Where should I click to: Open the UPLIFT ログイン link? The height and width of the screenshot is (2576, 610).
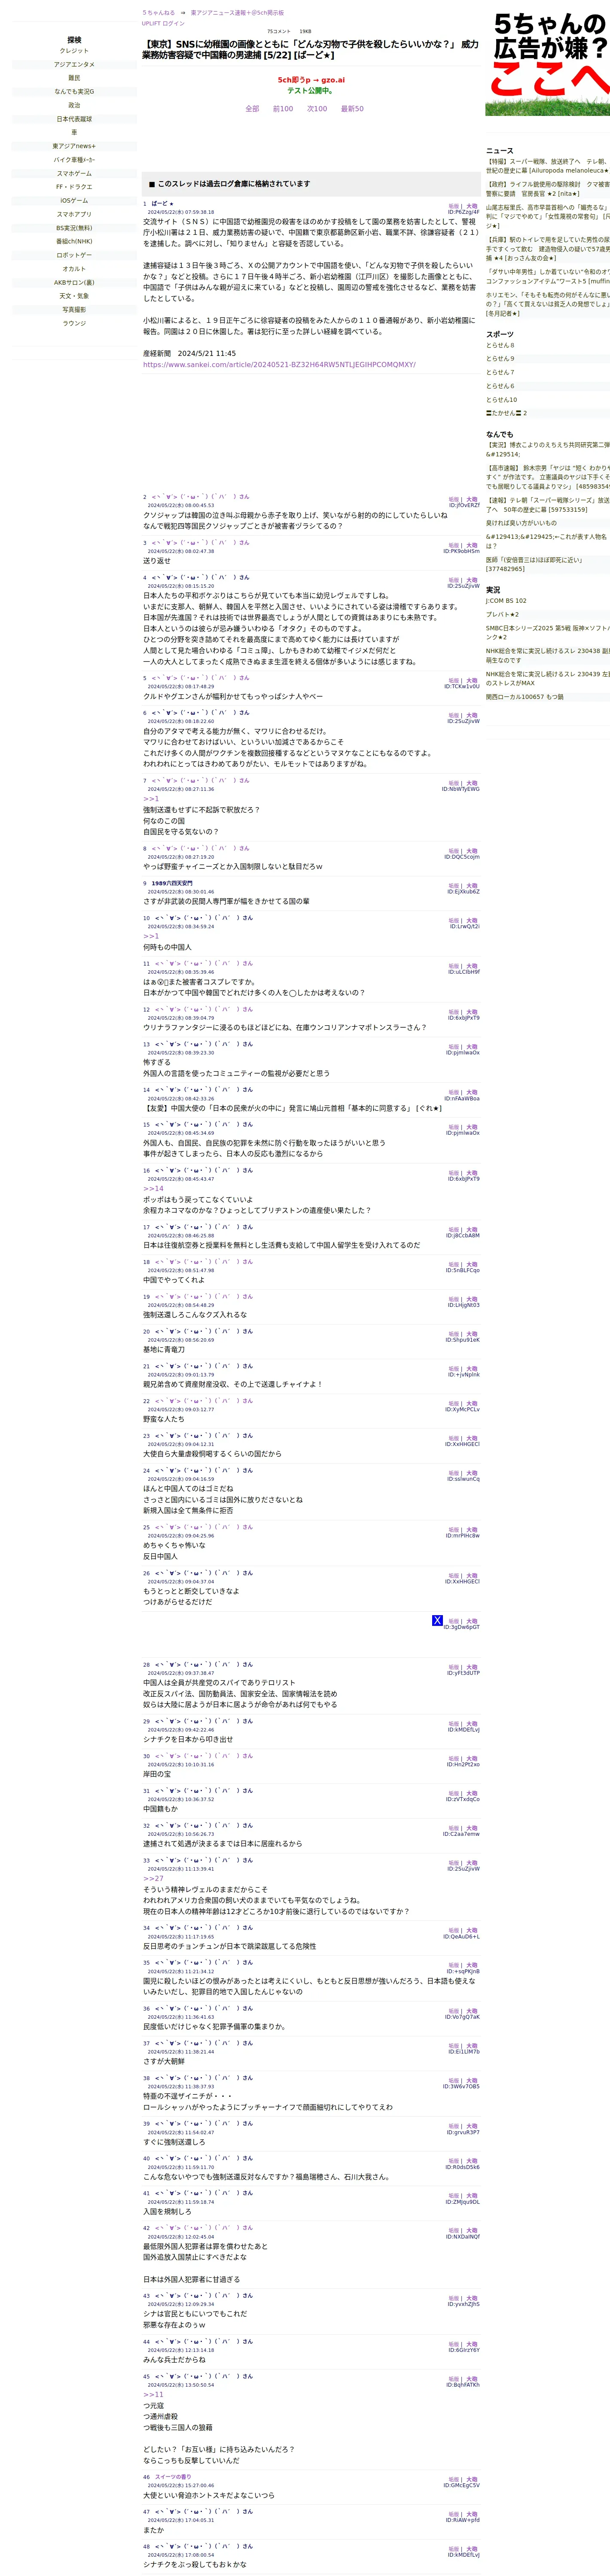163,23
